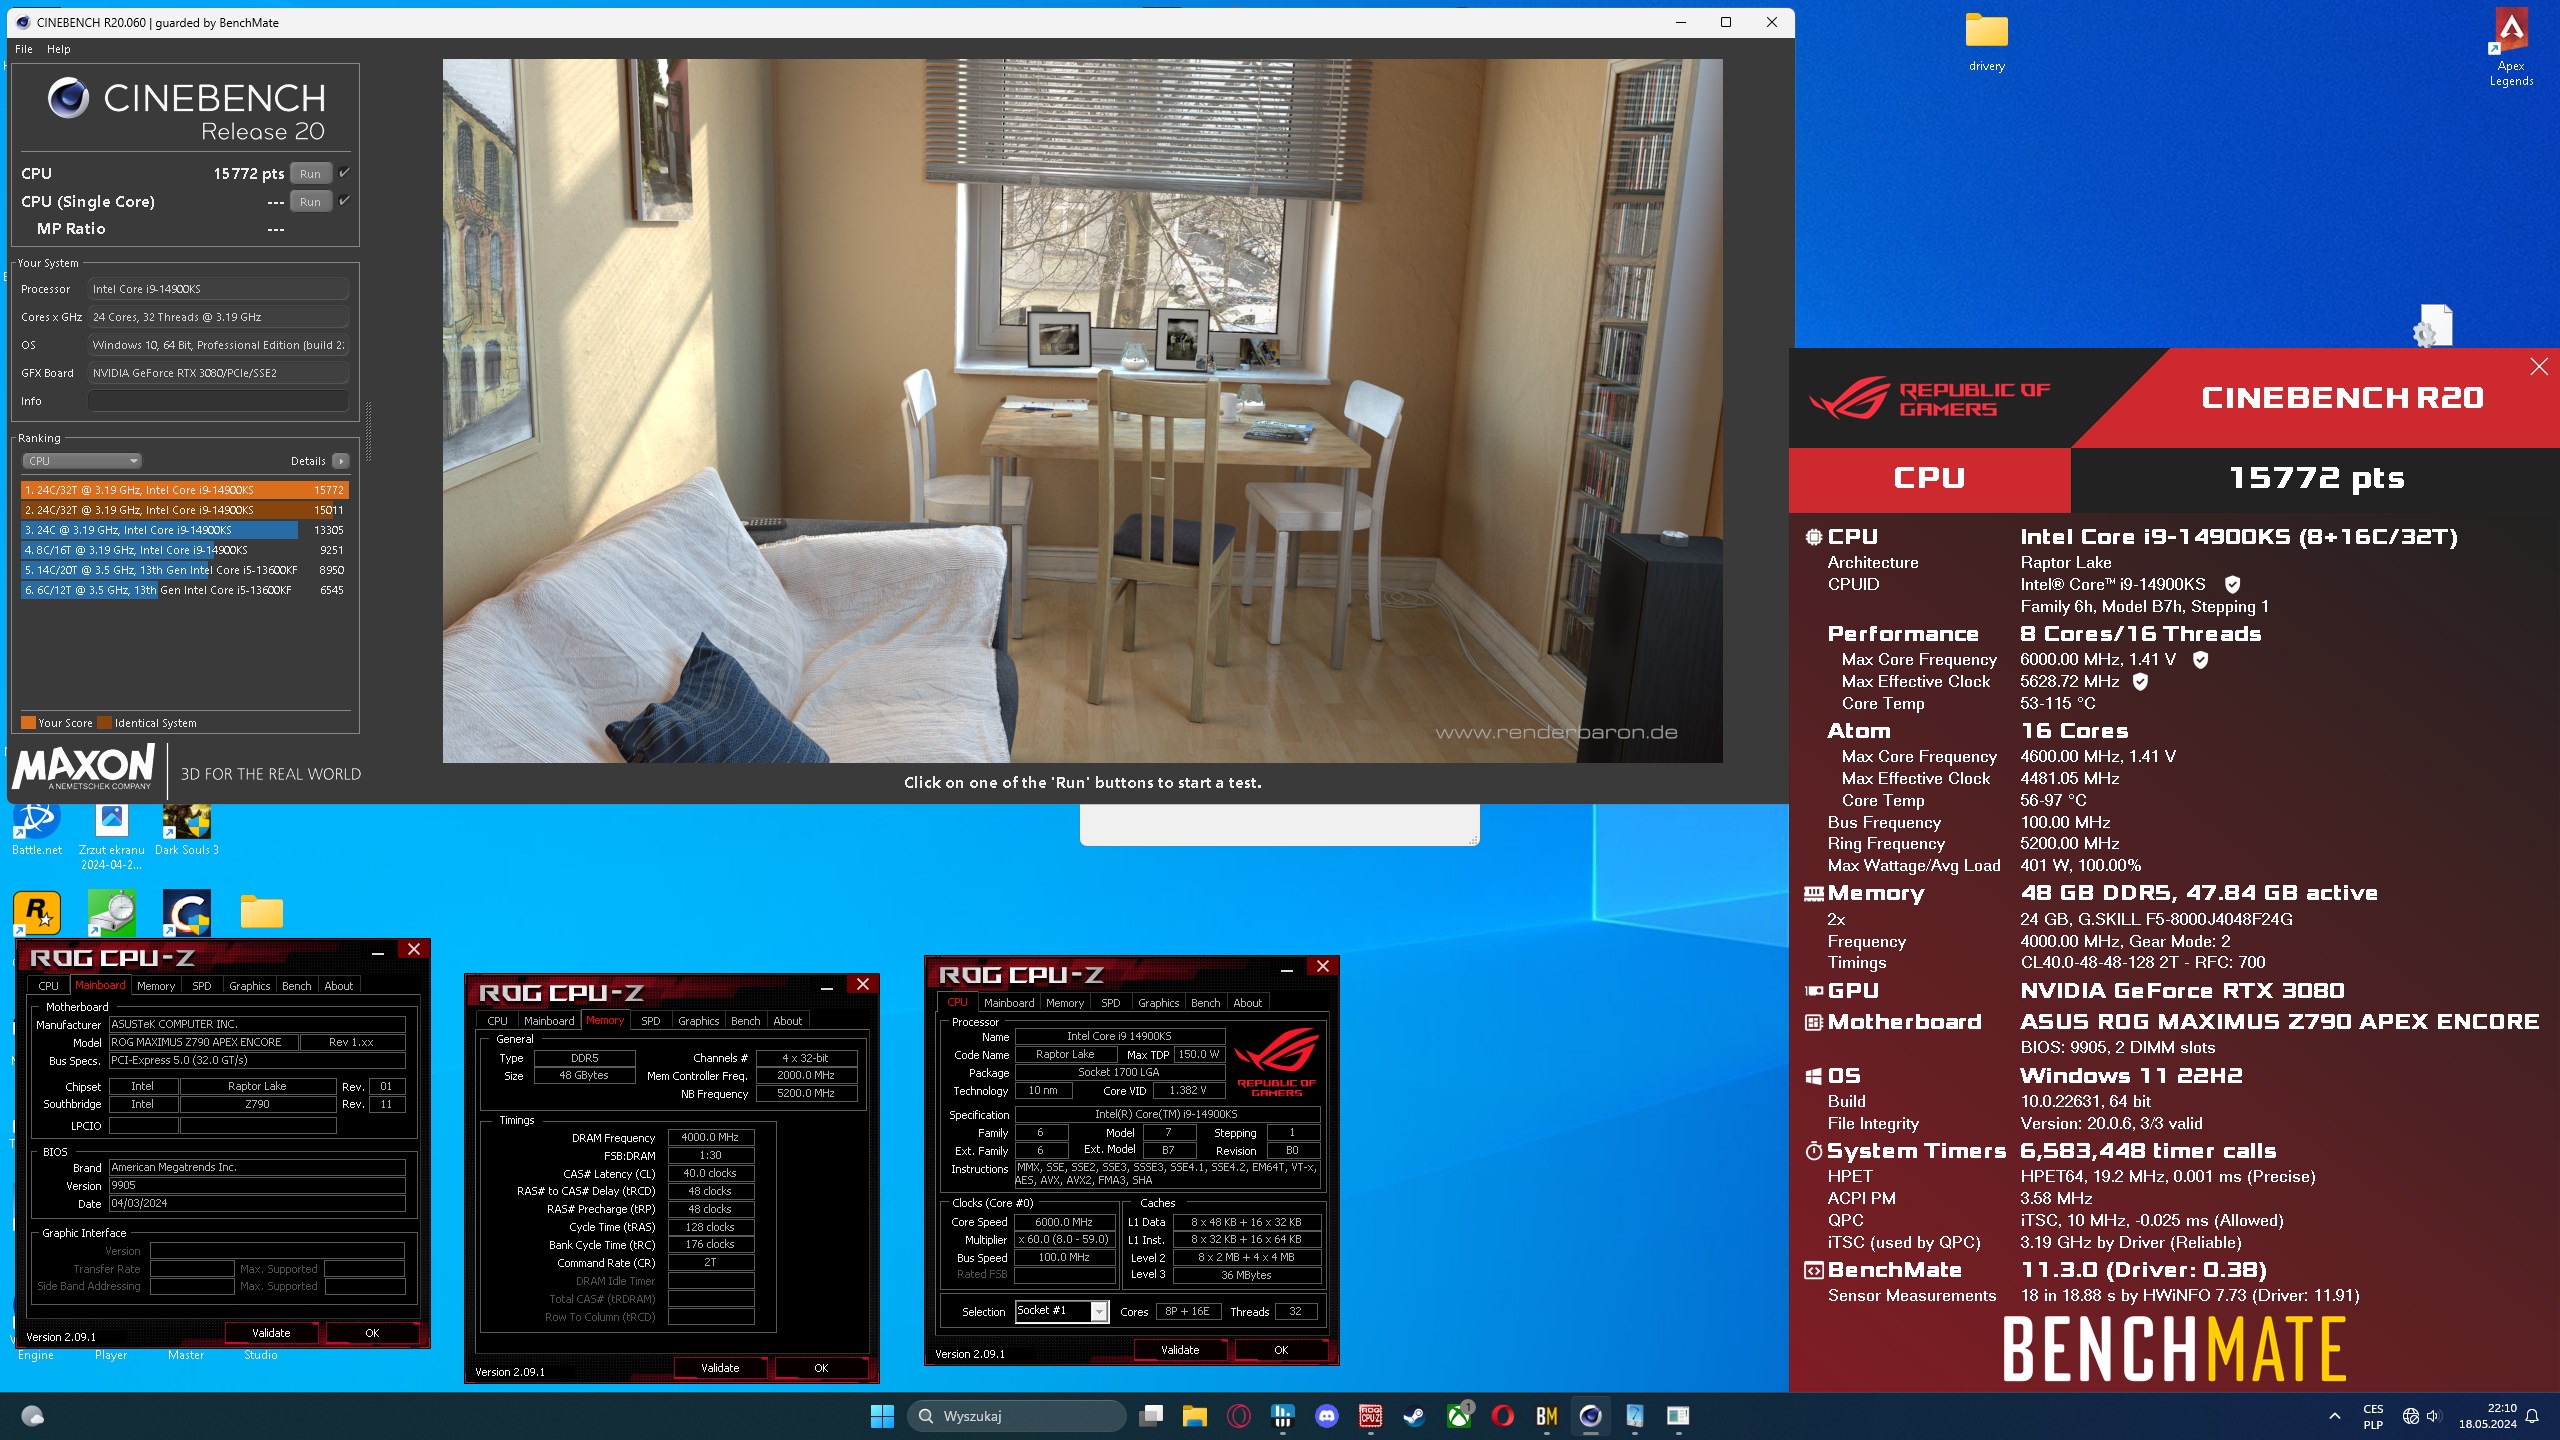Select the green disk stopwatch shortcut
Viewport: 2560px width, 1440px height.
click(112, 913)
